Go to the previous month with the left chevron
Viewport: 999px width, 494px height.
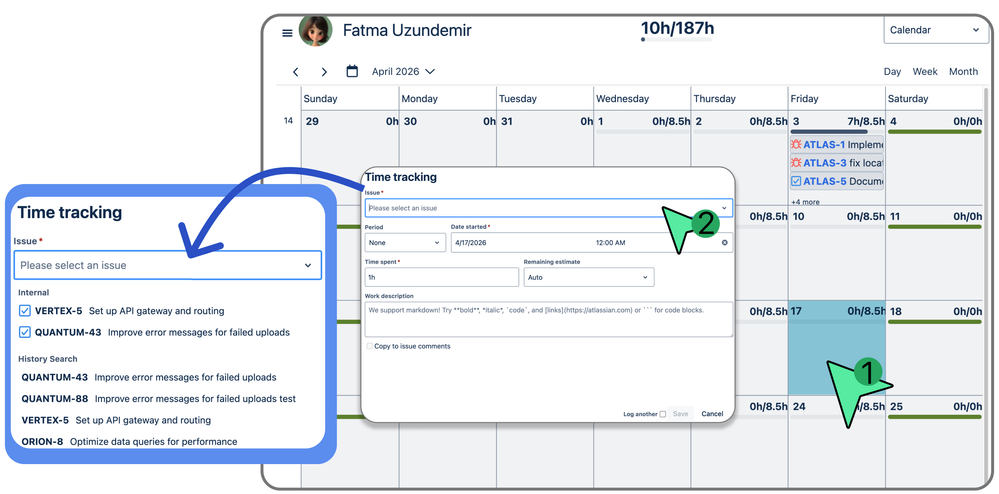(296, 72)
